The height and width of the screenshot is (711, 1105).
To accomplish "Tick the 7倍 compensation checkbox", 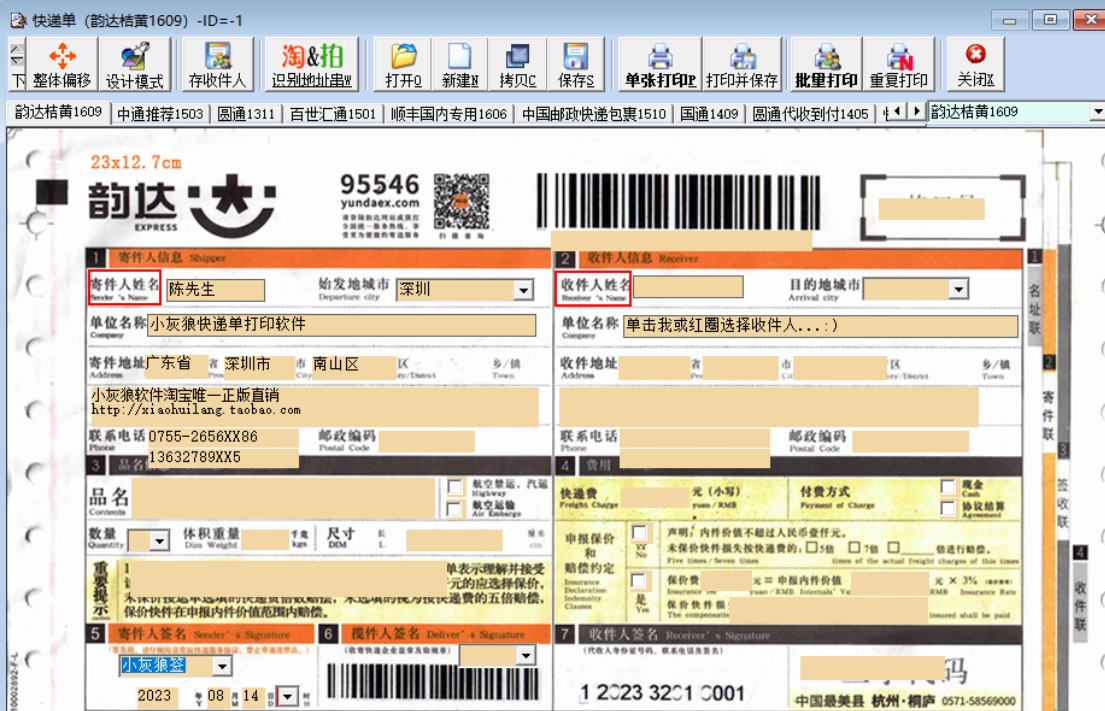I will click(x=854, y=548).
